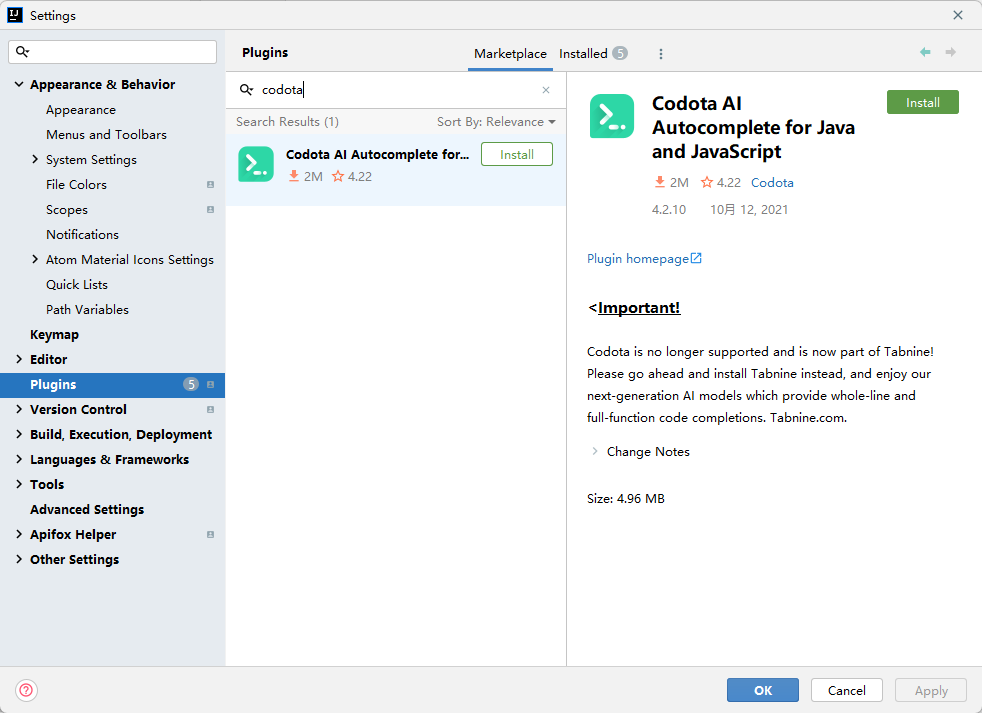
Task: Expand the Other Settings section
Action: click(19, 559)
